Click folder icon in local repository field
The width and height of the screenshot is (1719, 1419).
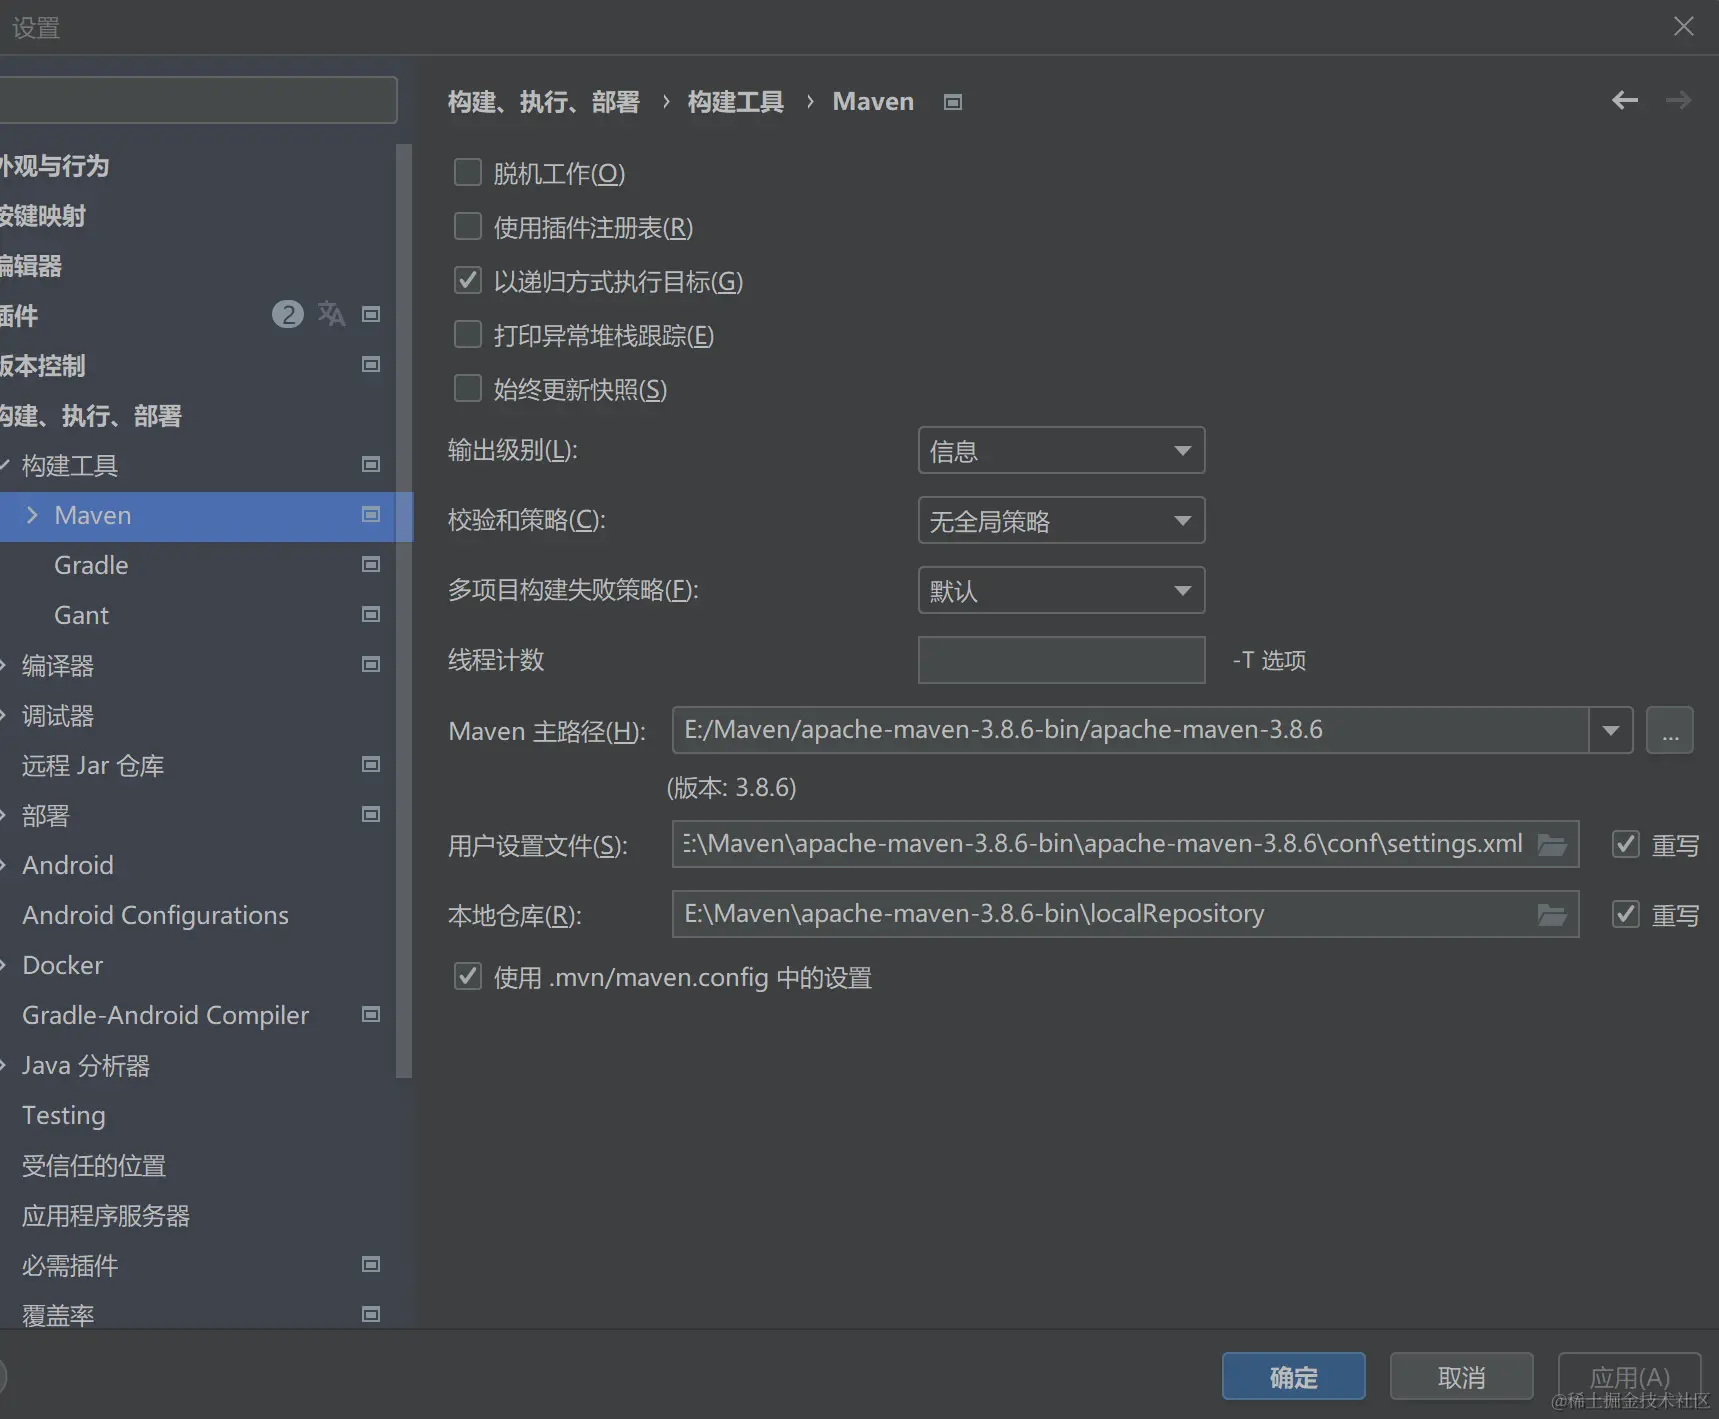1552,915
